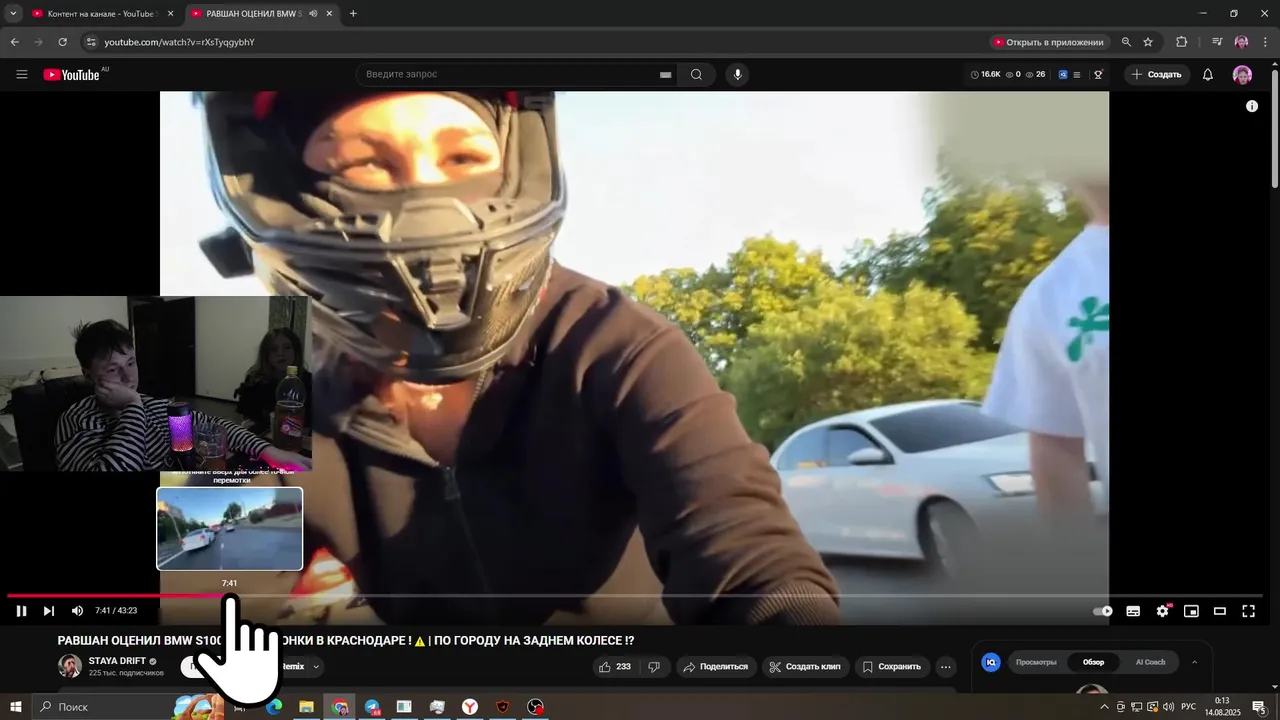The height and width of the screenshot is (720, 1280).
Task: Reload the current page
Action: (62, 42)
